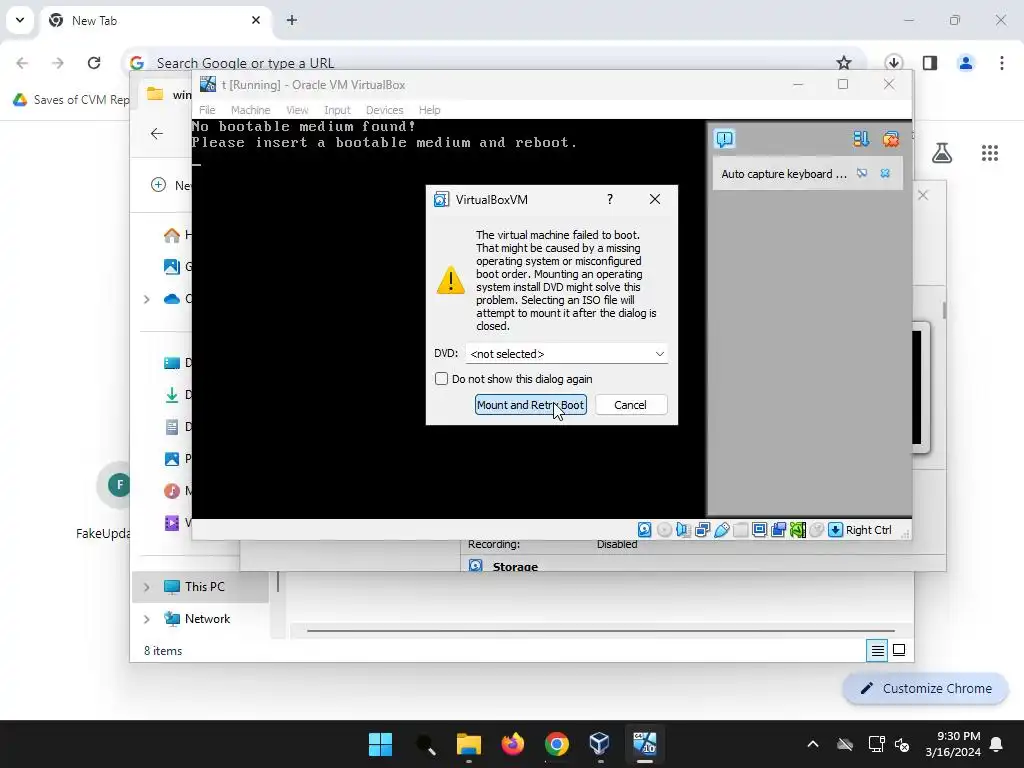
Task: Open Firefox from the taskbar
Action: pyautogui.click(x=513, y=744)
